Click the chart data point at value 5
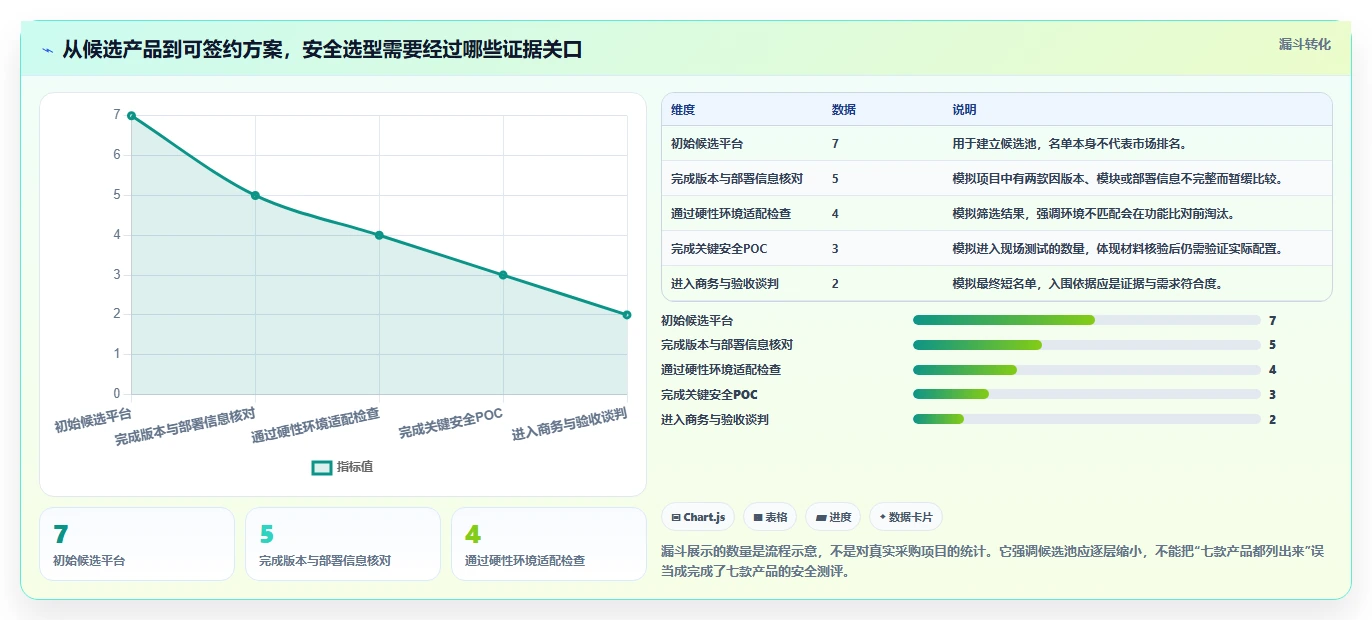The height and width of the screenshot is (620, 1372). click(255, 195)
